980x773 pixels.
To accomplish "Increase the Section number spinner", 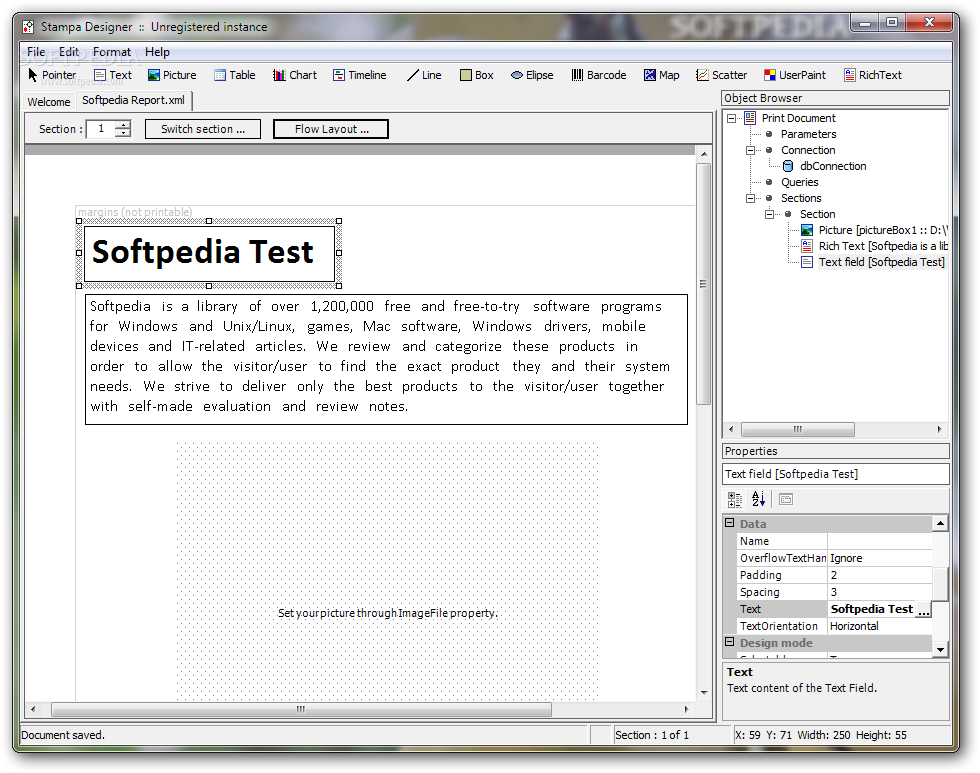I will coord(124,125).
